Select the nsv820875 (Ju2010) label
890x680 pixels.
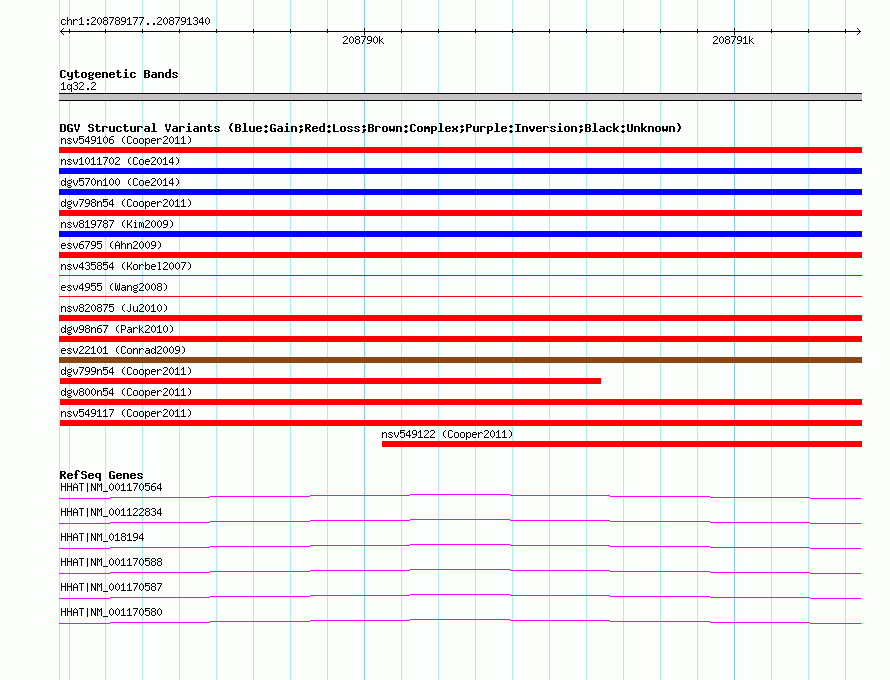point(114,308)
